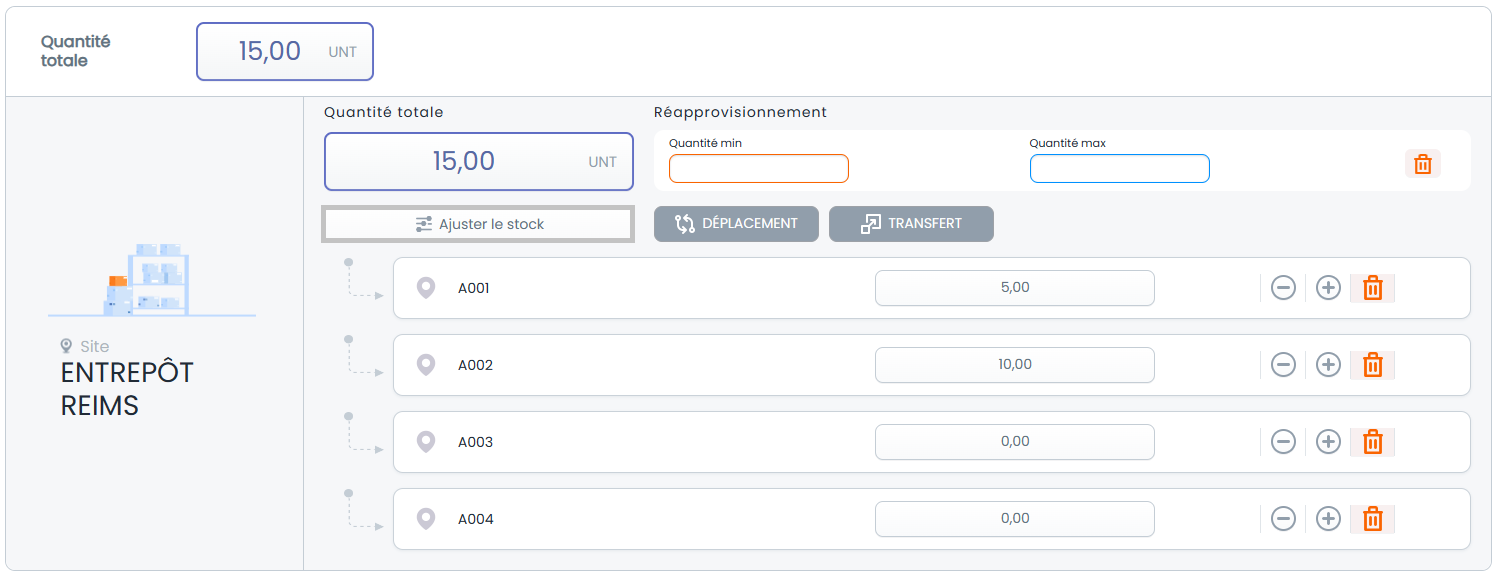
Task: Click the Ajuster le stock button
Action: click(x=478, y=224)
